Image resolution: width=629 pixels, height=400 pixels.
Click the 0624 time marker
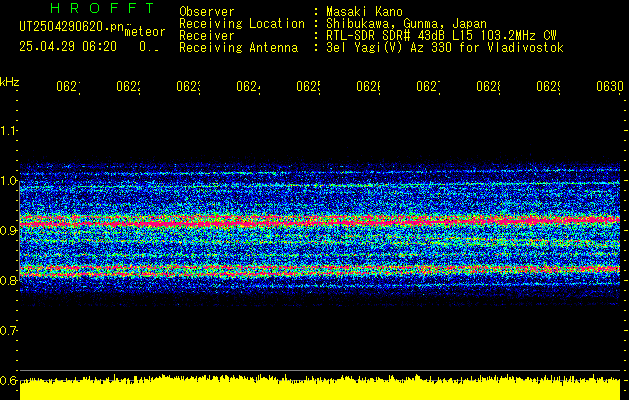[248, 87]
